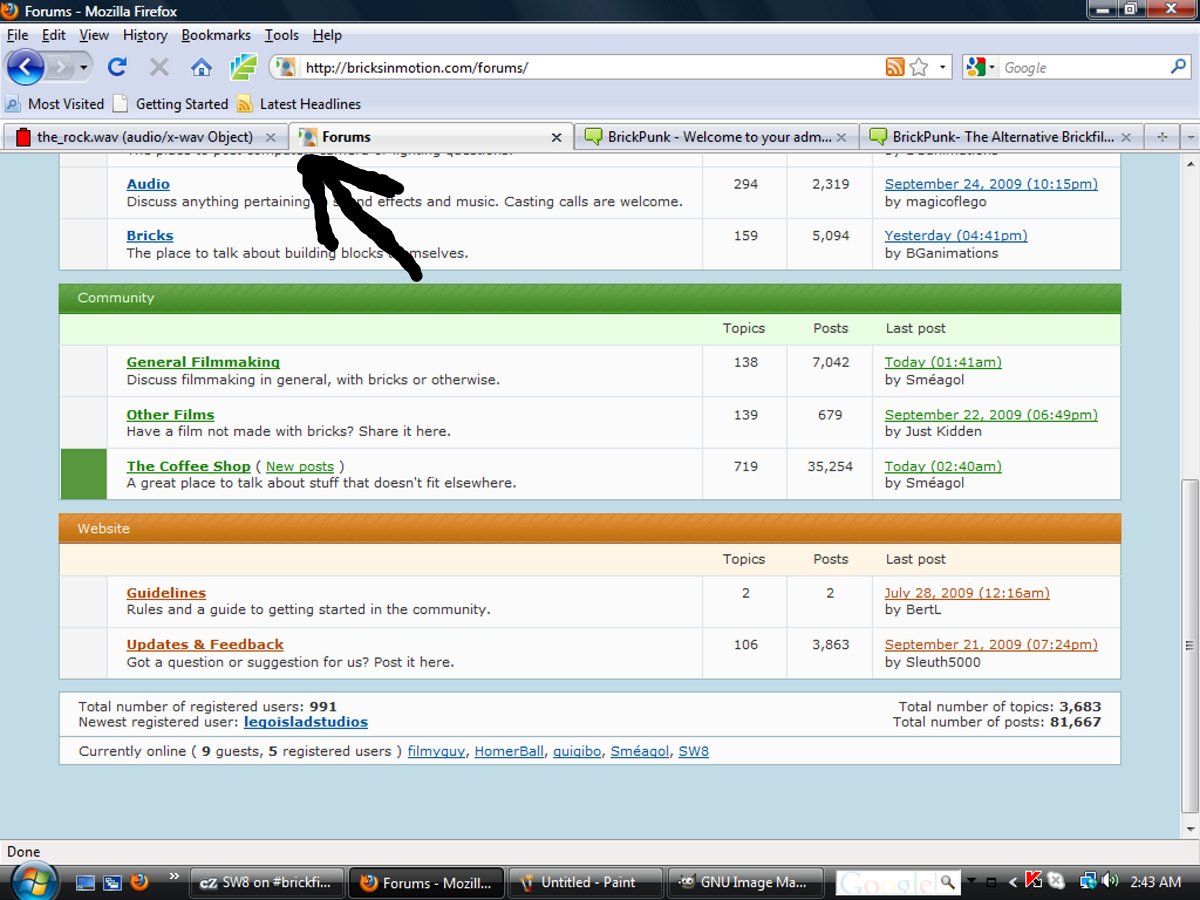Open the back/forward history dropdown arrow

pyautogui.click(x=84, y=68)
